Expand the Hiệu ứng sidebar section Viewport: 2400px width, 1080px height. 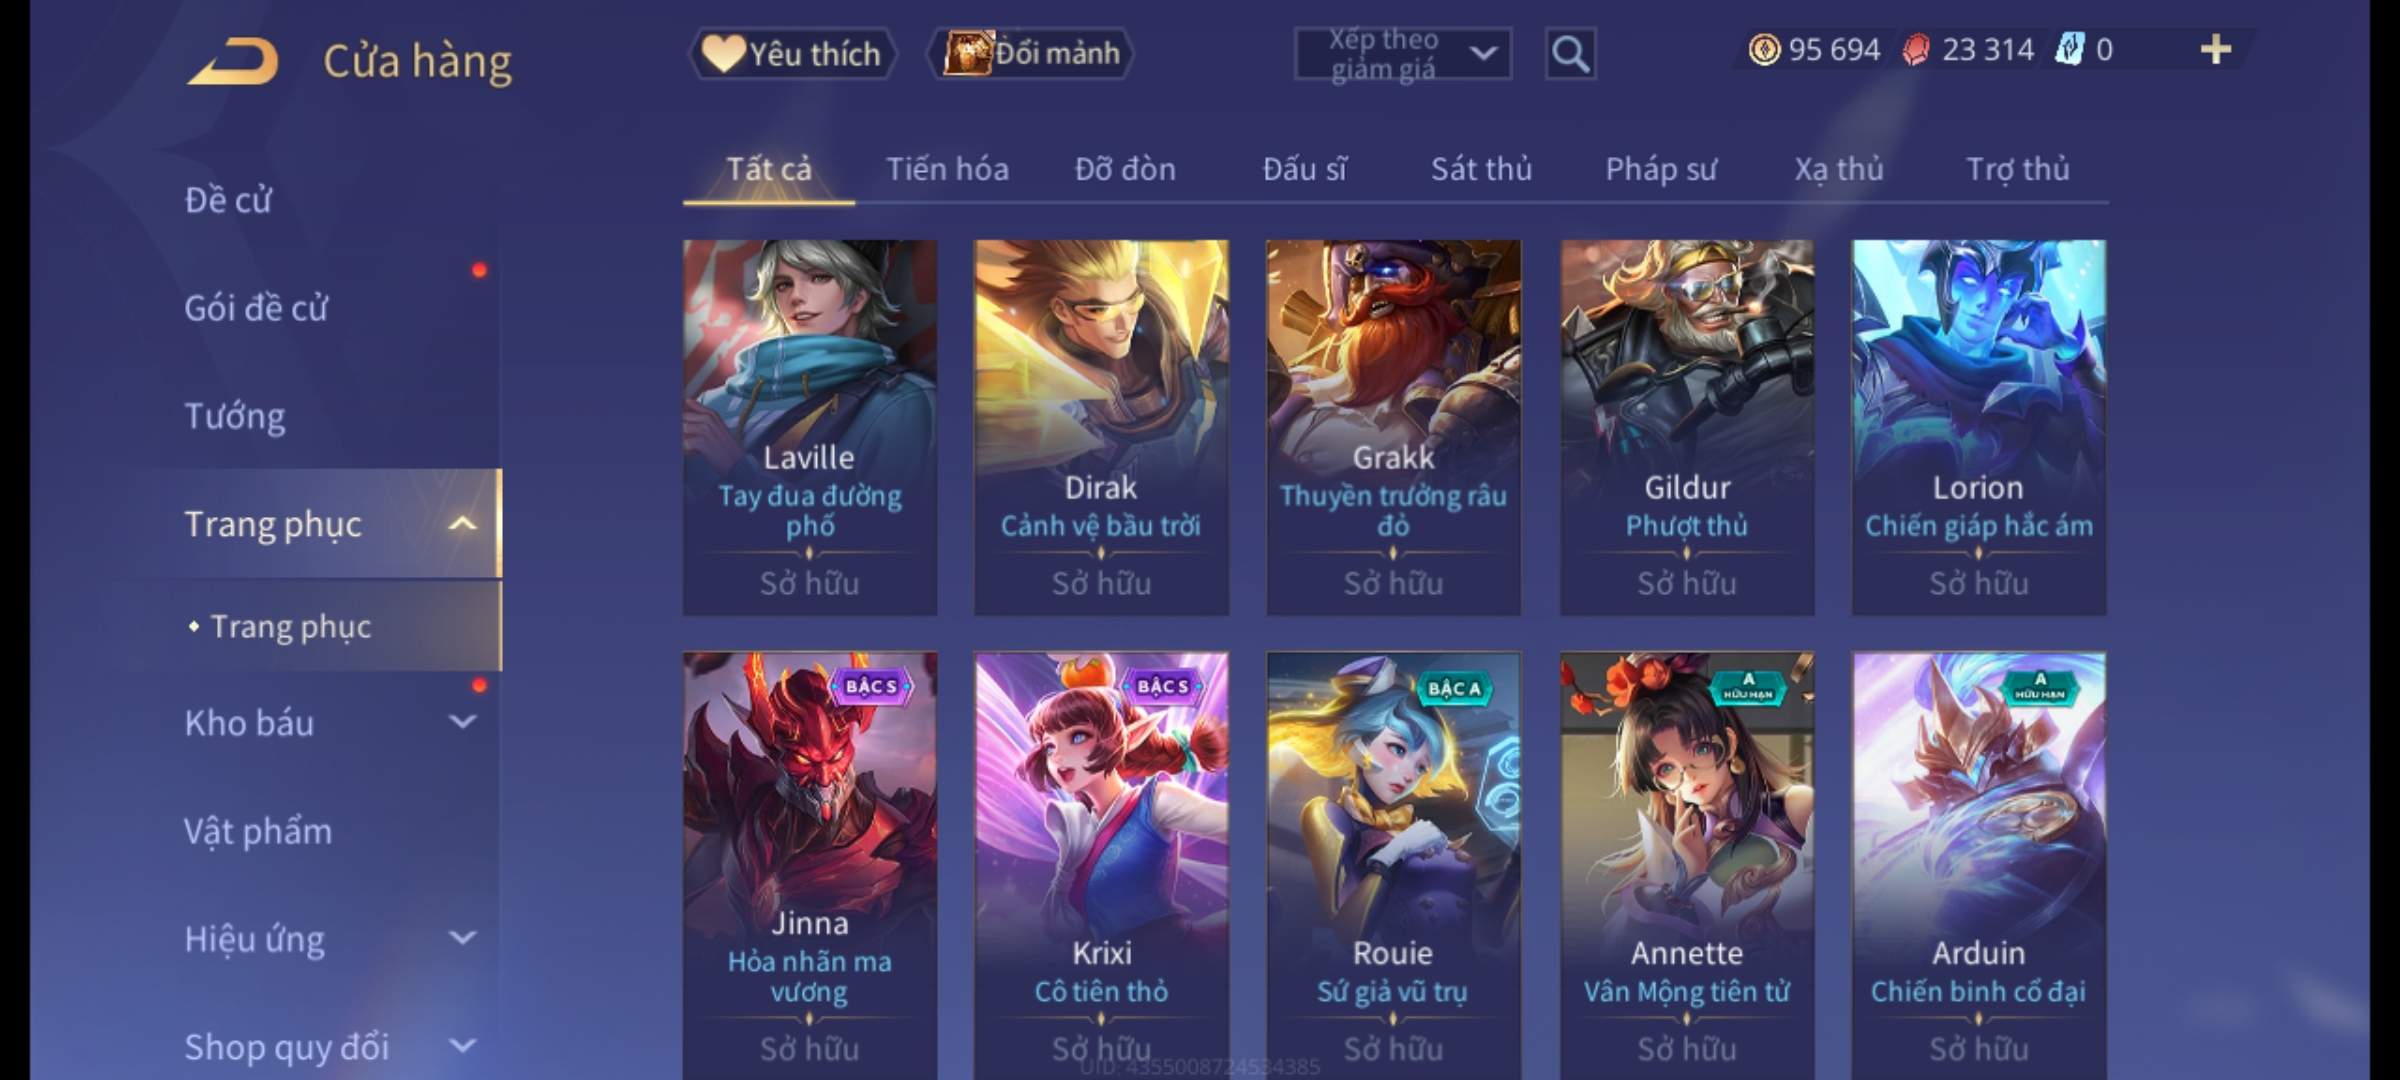point(462,938)
